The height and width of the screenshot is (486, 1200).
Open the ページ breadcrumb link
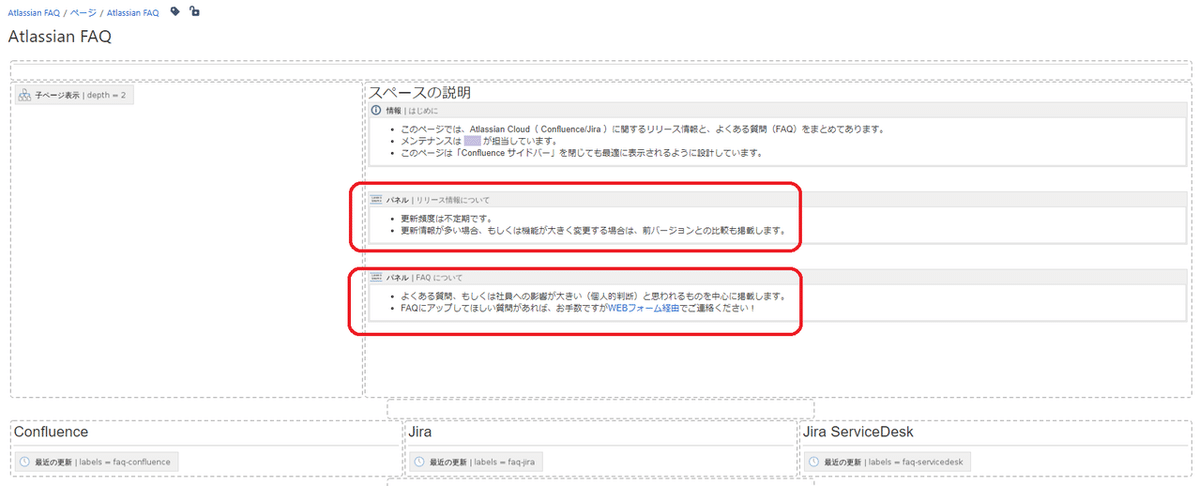pyautogui.click(x=83, y=13)
